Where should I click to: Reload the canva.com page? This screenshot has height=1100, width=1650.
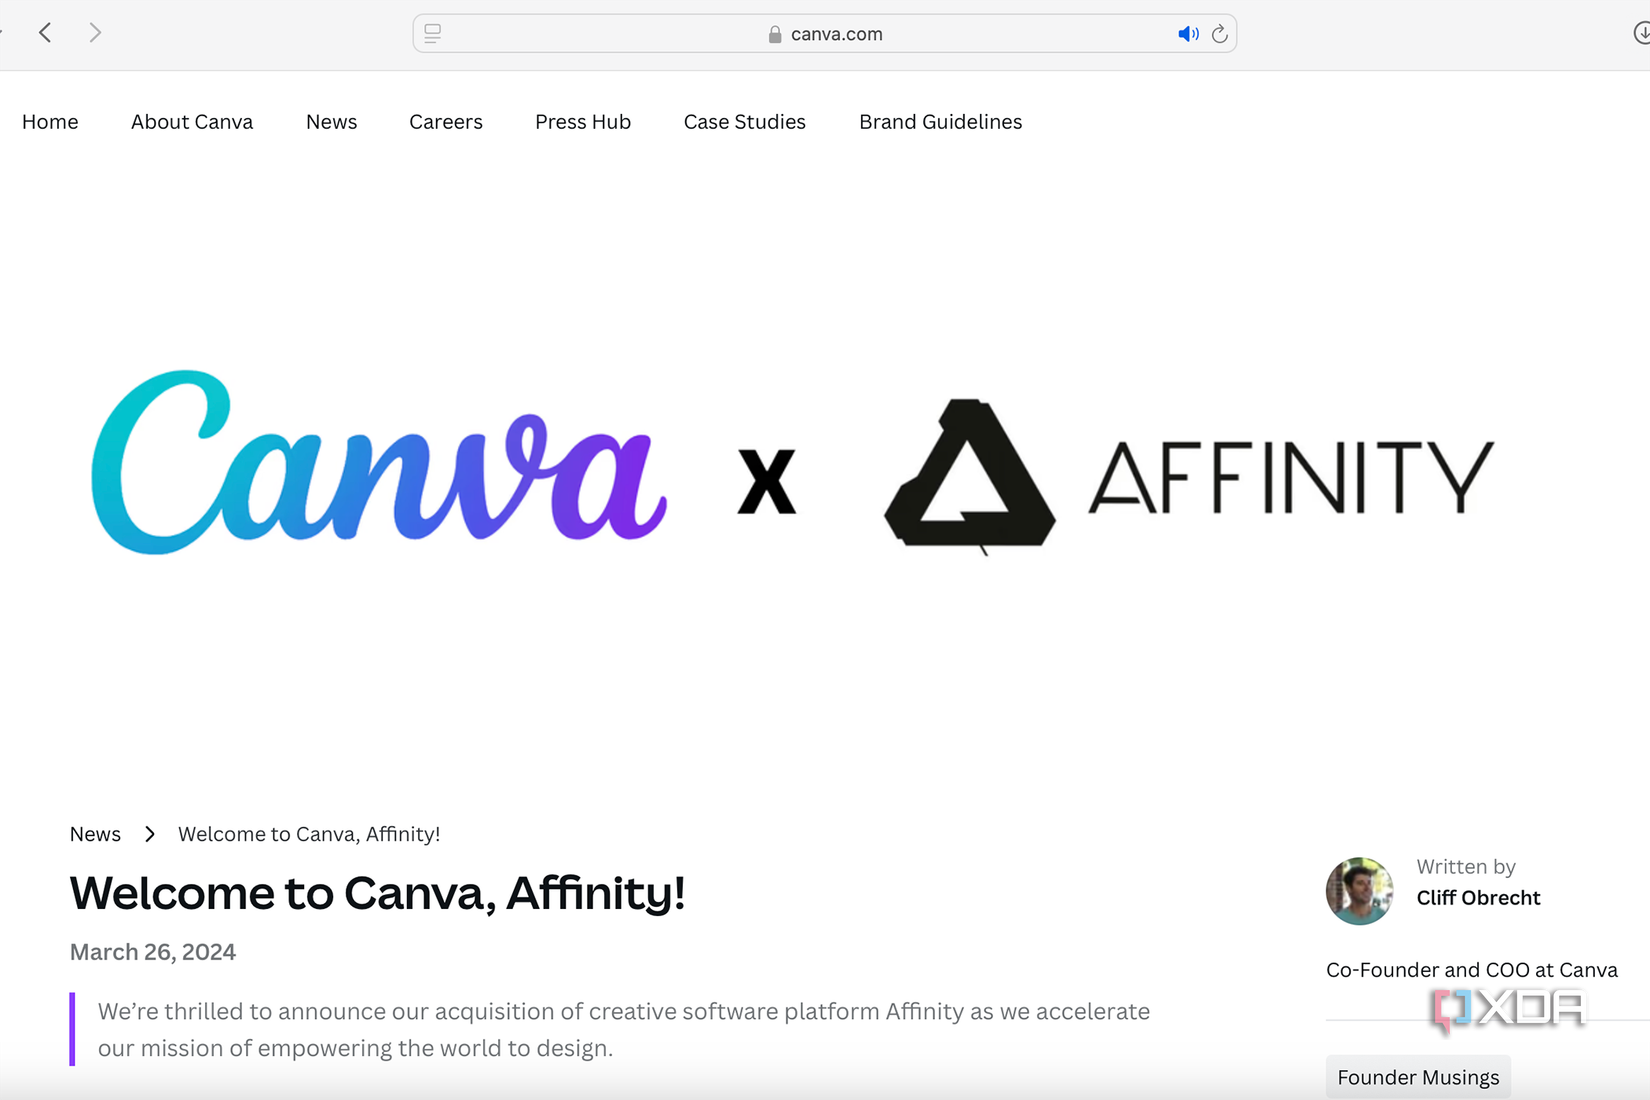click(x=1219, y=33)
